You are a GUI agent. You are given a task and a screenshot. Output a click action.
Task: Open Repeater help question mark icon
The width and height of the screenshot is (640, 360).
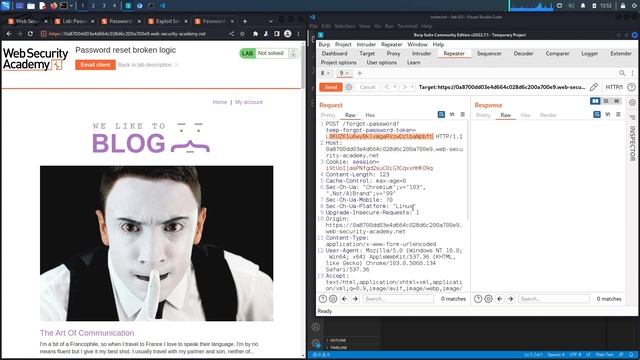coord(631,87)
